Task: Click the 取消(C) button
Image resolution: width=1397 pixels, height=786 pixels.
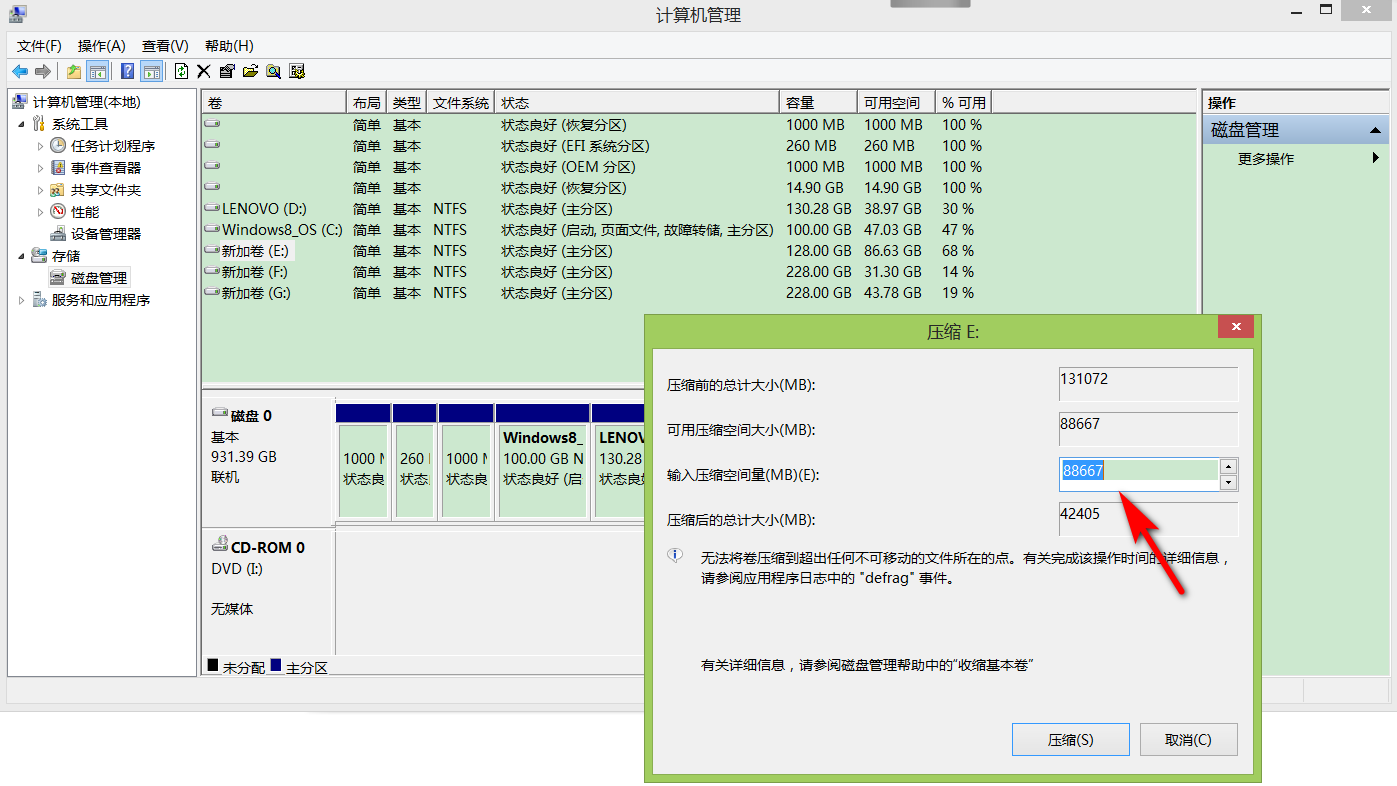Action: pos(1189,740)
